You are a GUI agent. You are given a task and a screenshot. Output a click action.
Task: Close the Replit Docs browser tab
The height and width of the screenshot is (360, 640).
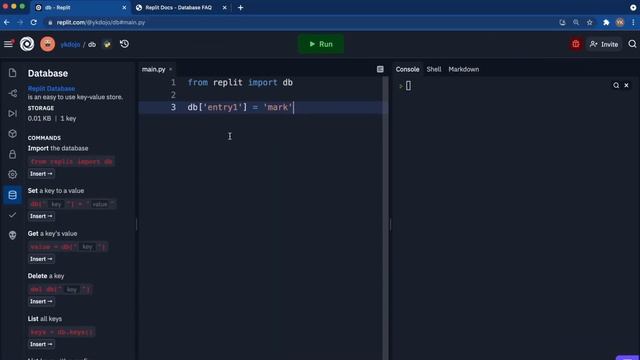224,7
